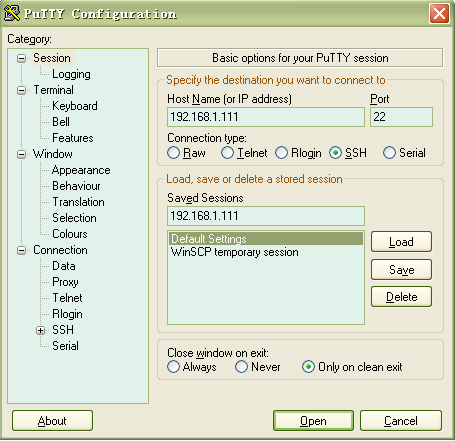Expand the SSH tree node
This screenshot has width=455, height=441.
click(x=40, y=330)
